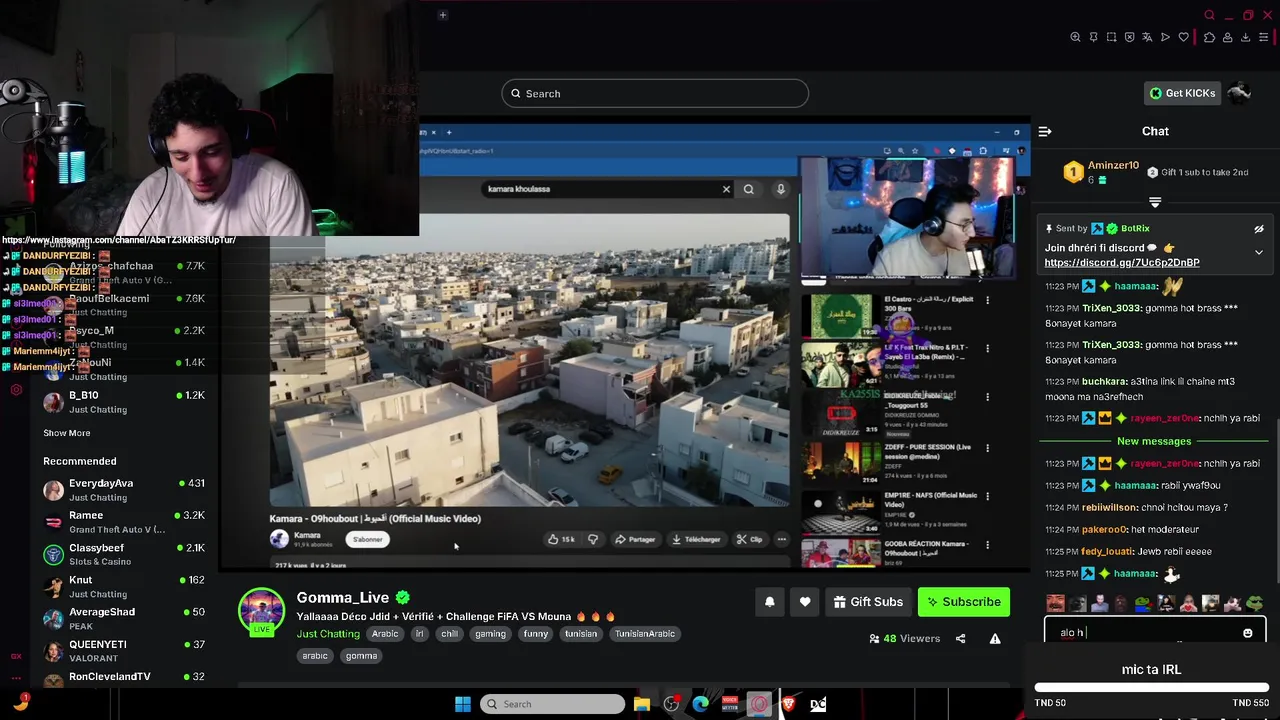Add bookmark with the heart toolbar icon

(x=1184, y=37)
